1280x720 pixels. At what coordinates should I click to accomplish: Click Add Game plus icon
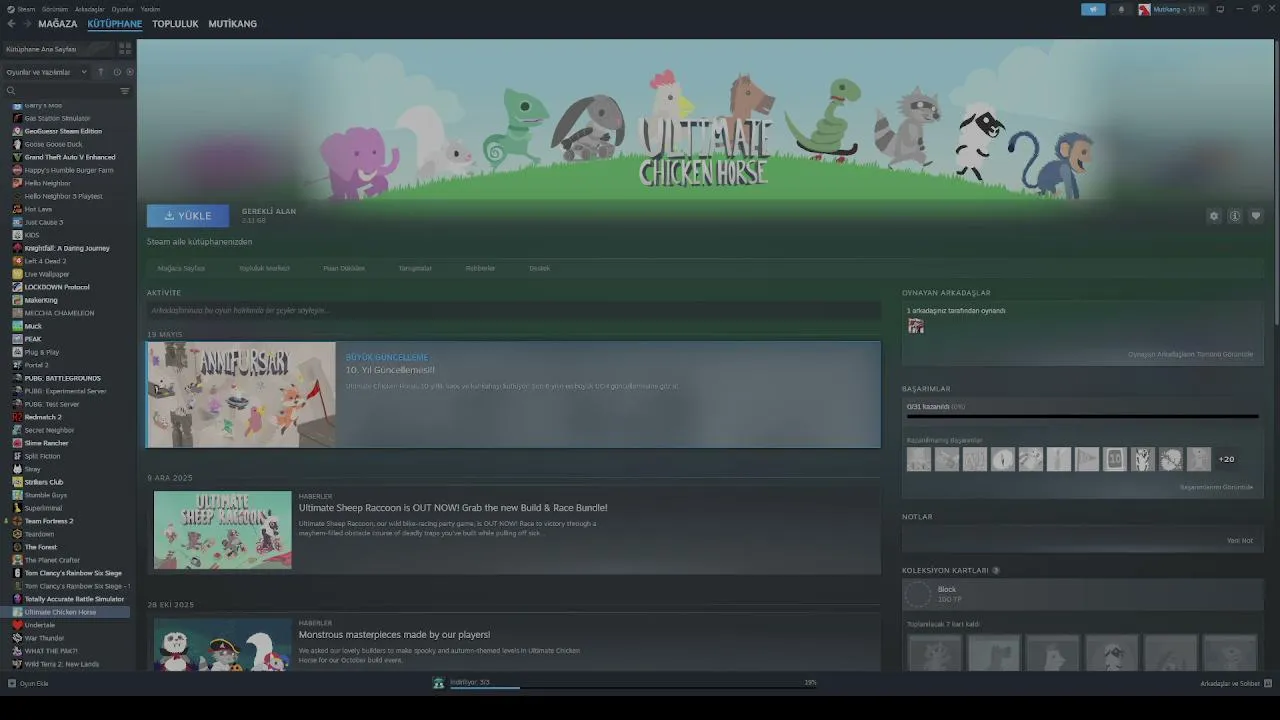12,683
